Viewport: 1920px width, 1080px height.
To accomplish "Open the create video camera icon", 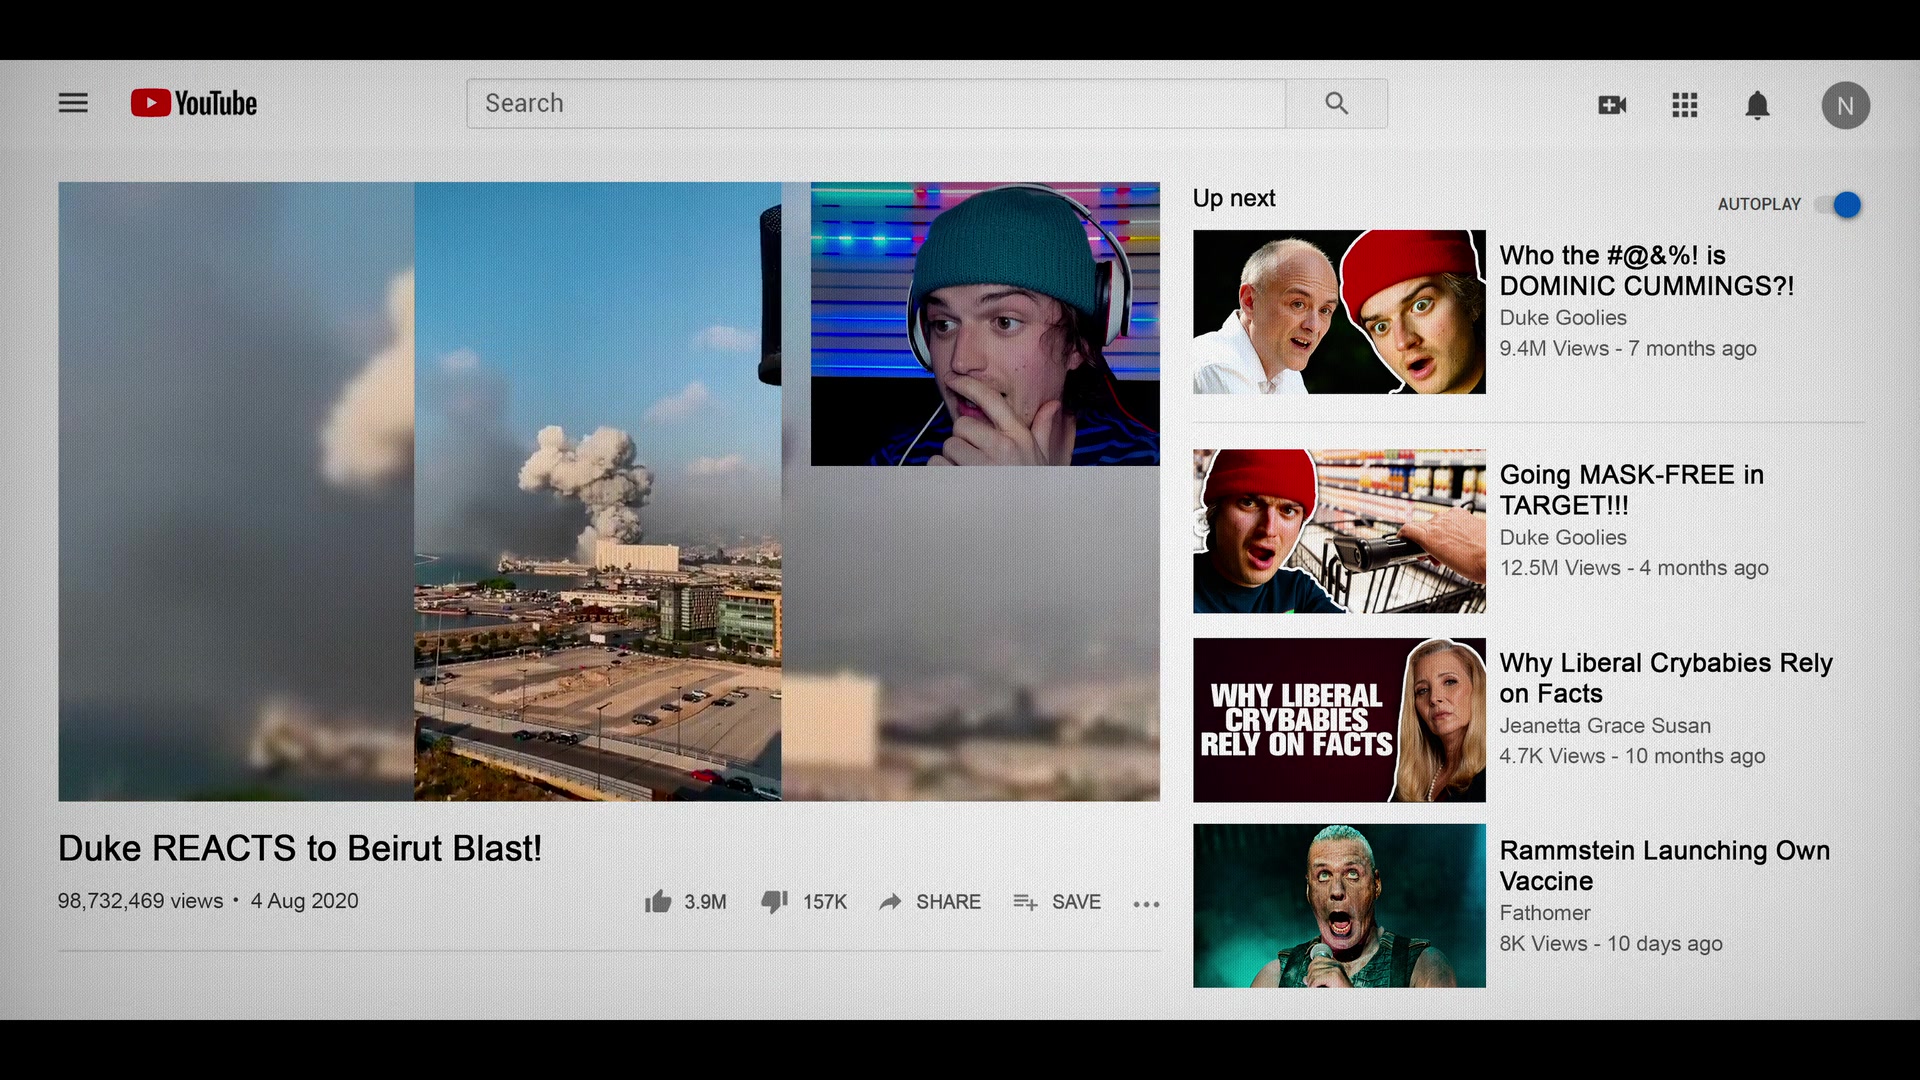I will point(1612,105).
